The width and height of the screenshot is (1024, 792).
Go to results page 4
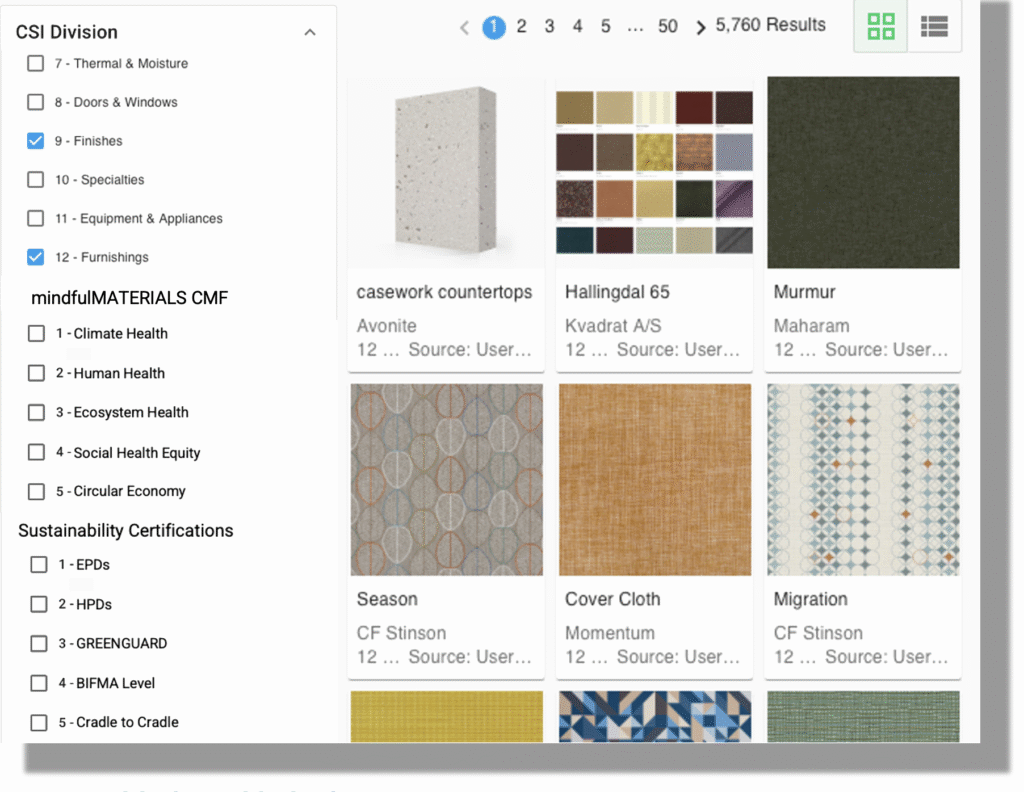pos(577,27)
